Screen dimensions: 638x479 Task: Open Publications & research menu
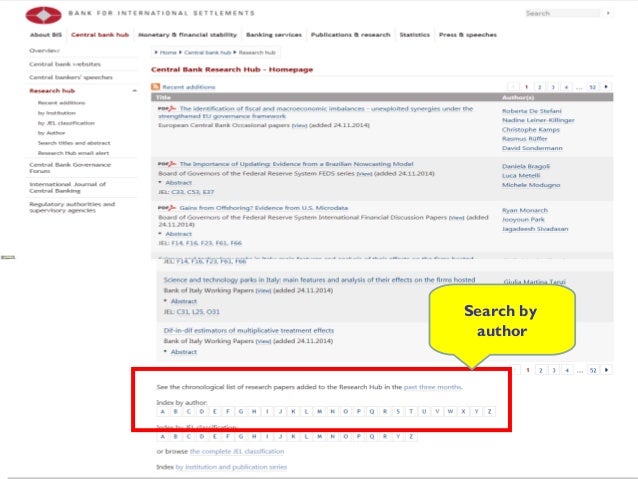351,35
